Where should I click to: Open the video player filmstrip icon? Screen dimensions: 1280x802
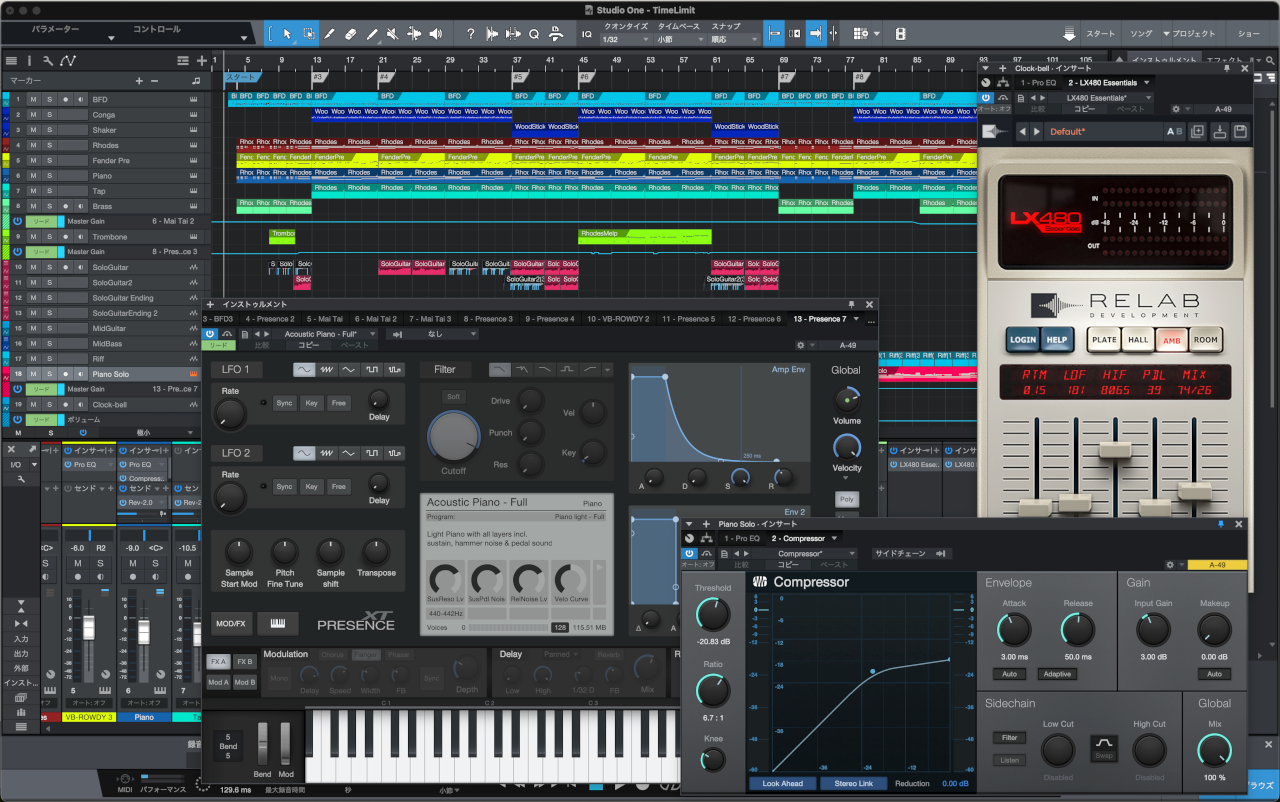coord(901,34)
